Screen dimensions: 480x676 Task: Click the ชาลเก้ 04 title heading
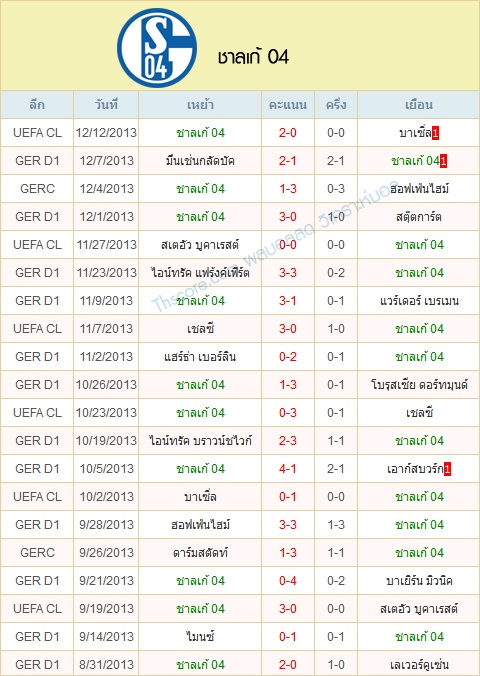253,57
